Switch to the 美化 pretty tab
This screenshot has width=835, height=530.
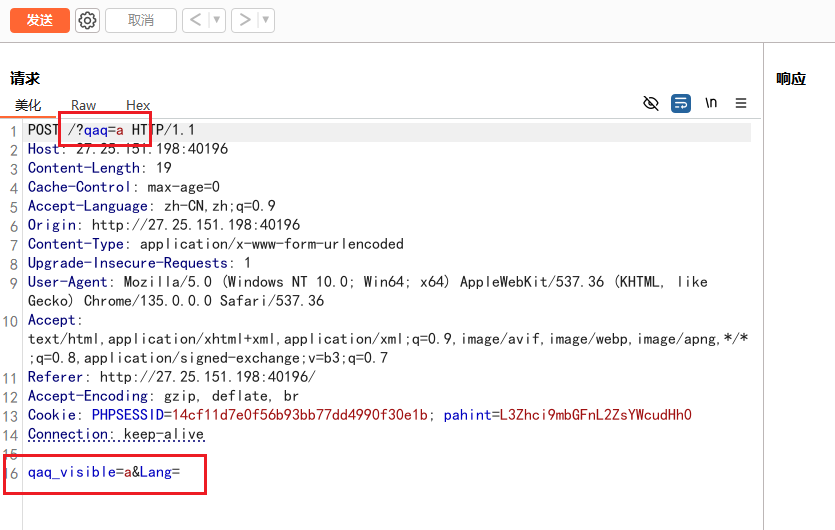tap(28, 105)
